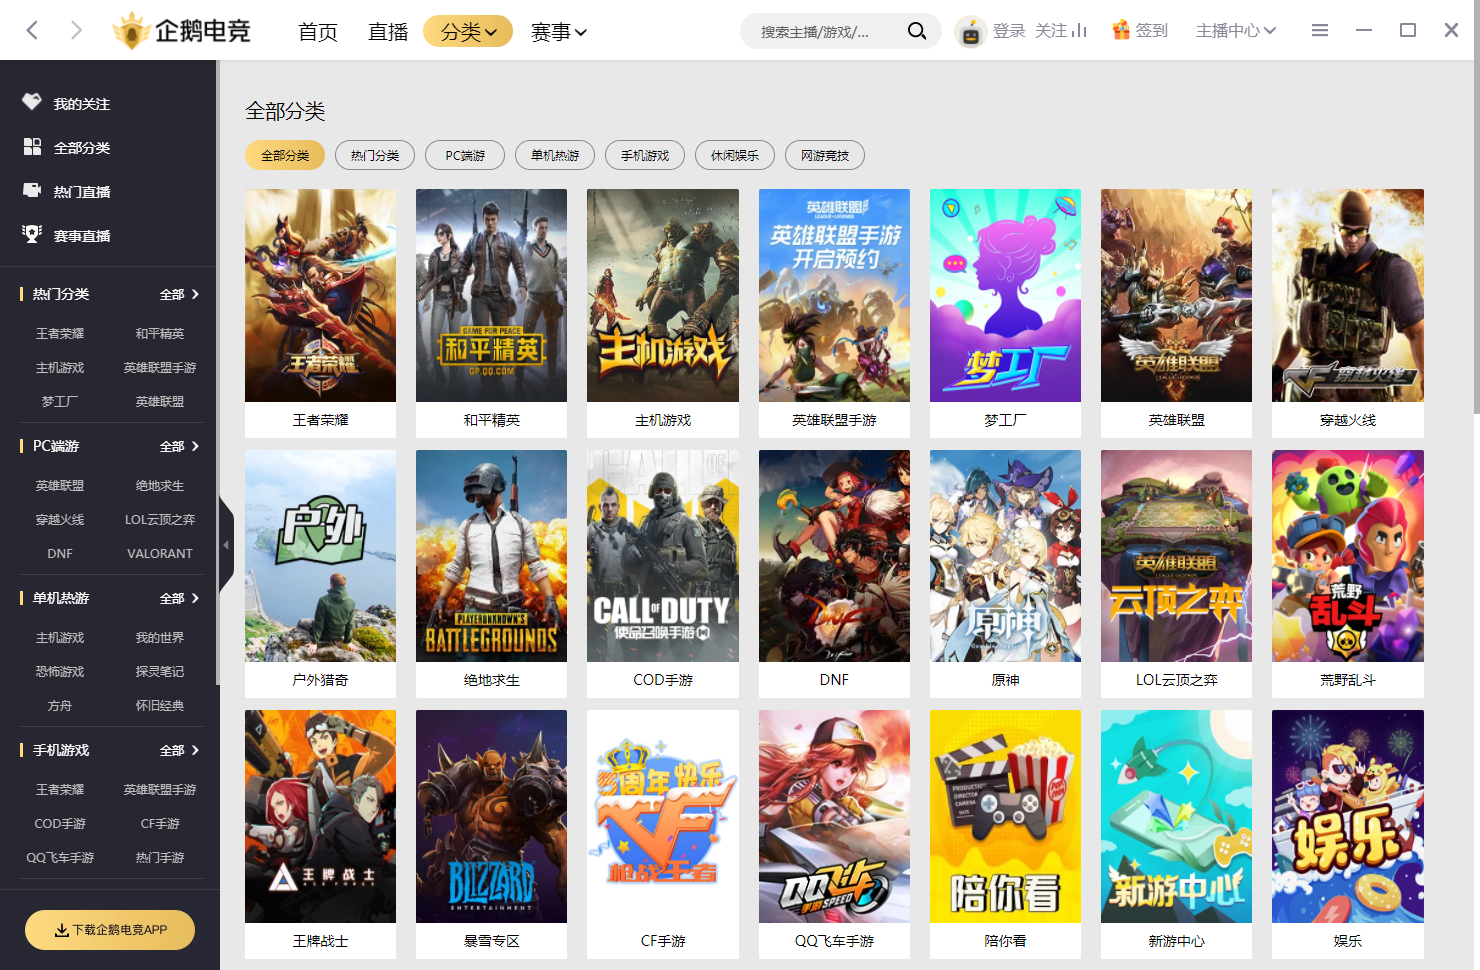Open 和平精英 in the sidebar's 热门分类 list
This screenshot has width=1480, height=970.
[160, 334]
